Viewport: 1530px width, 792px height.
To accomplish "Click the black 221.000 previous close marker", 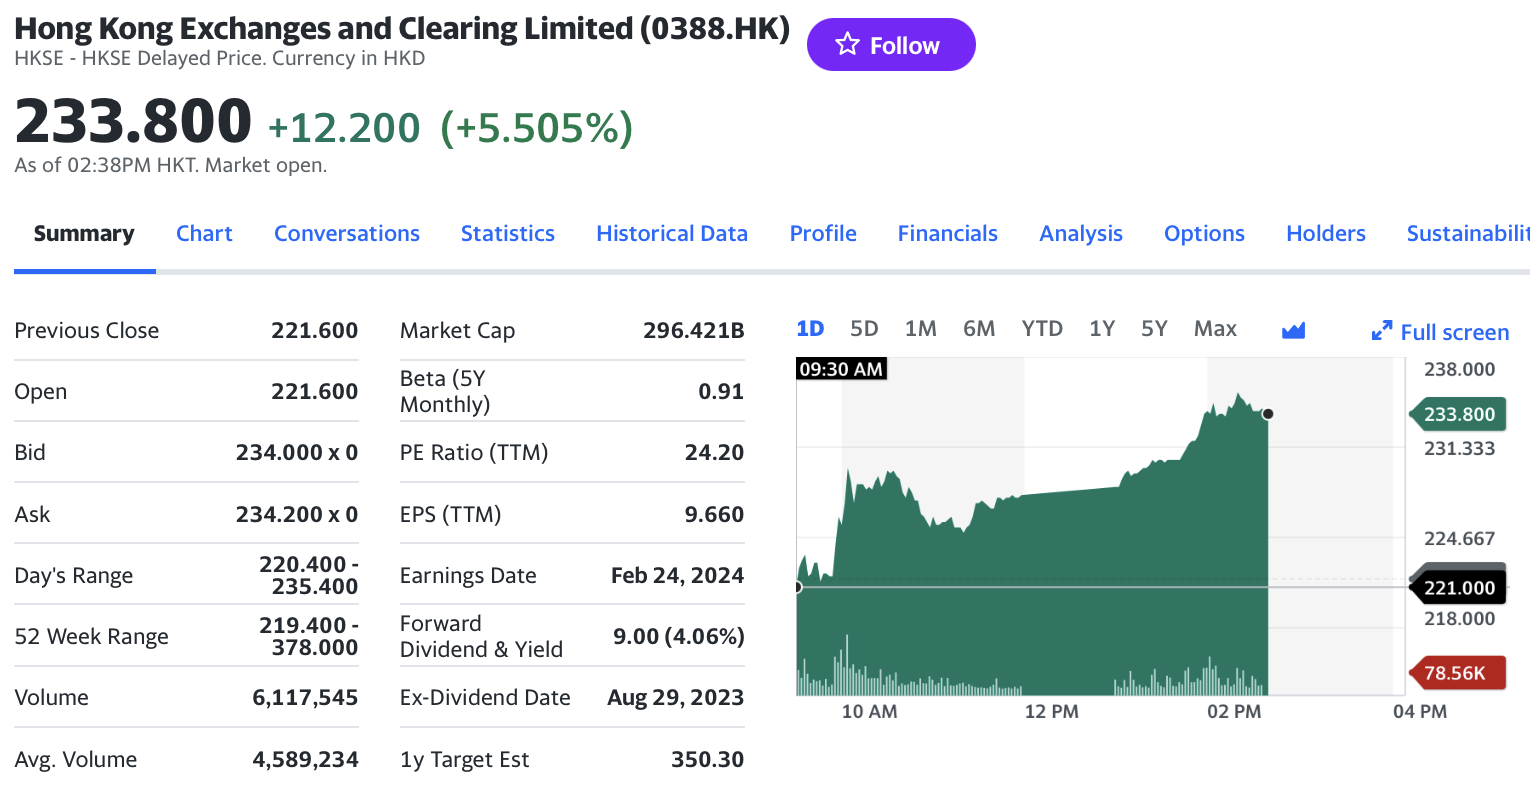I will point(1458,588).
